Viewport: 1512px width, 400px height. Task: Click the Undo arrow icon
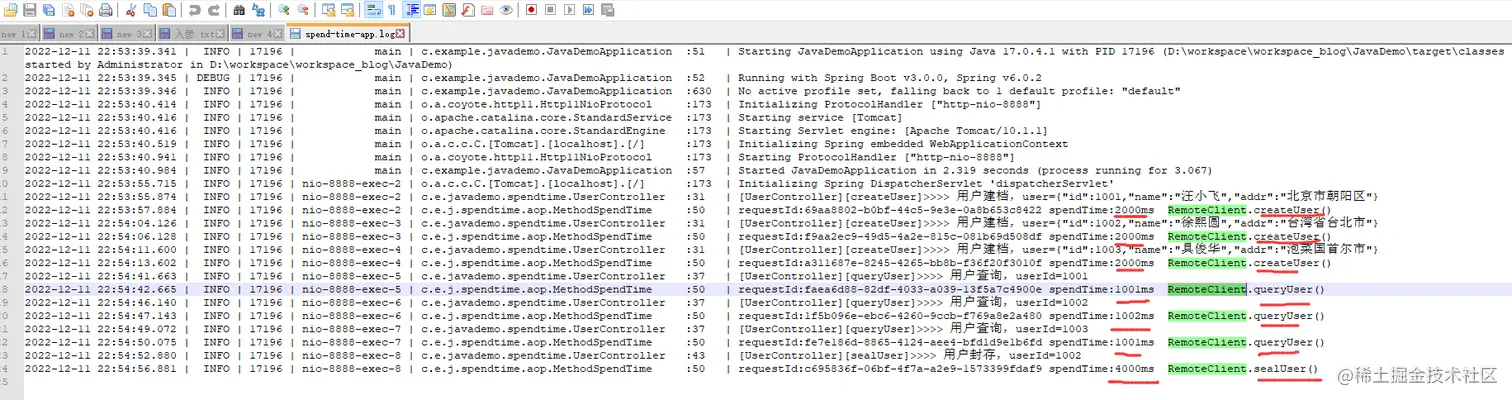[x=194, y=10]
